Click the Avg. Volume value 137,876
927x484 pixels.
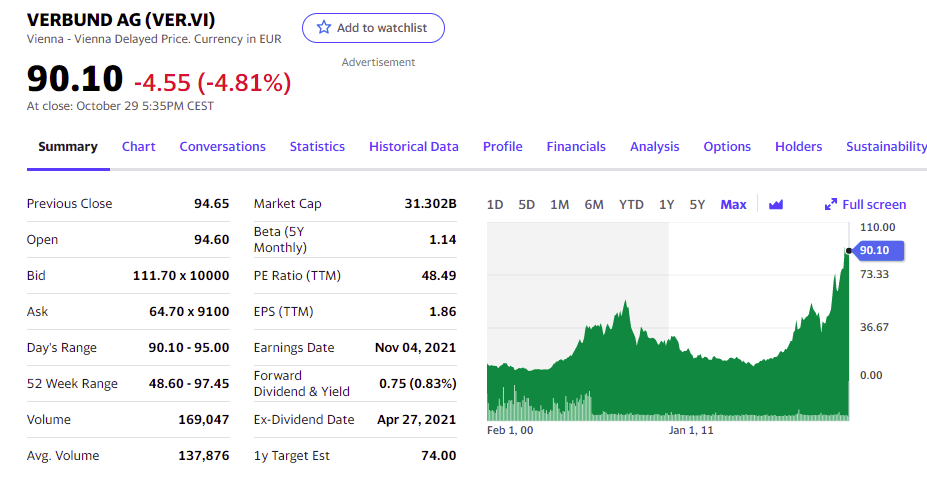[203, 456]
